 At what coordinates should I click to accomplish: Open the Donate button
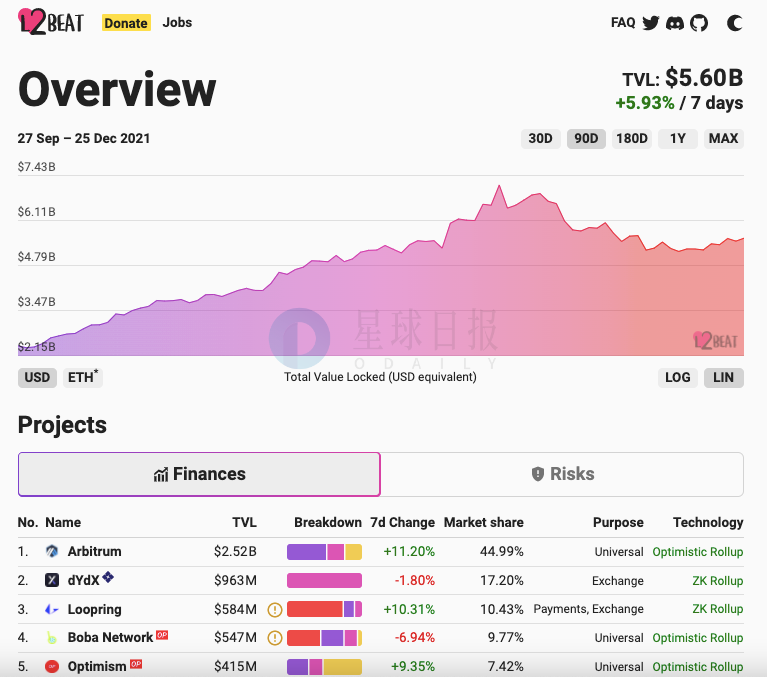[126, 23]
